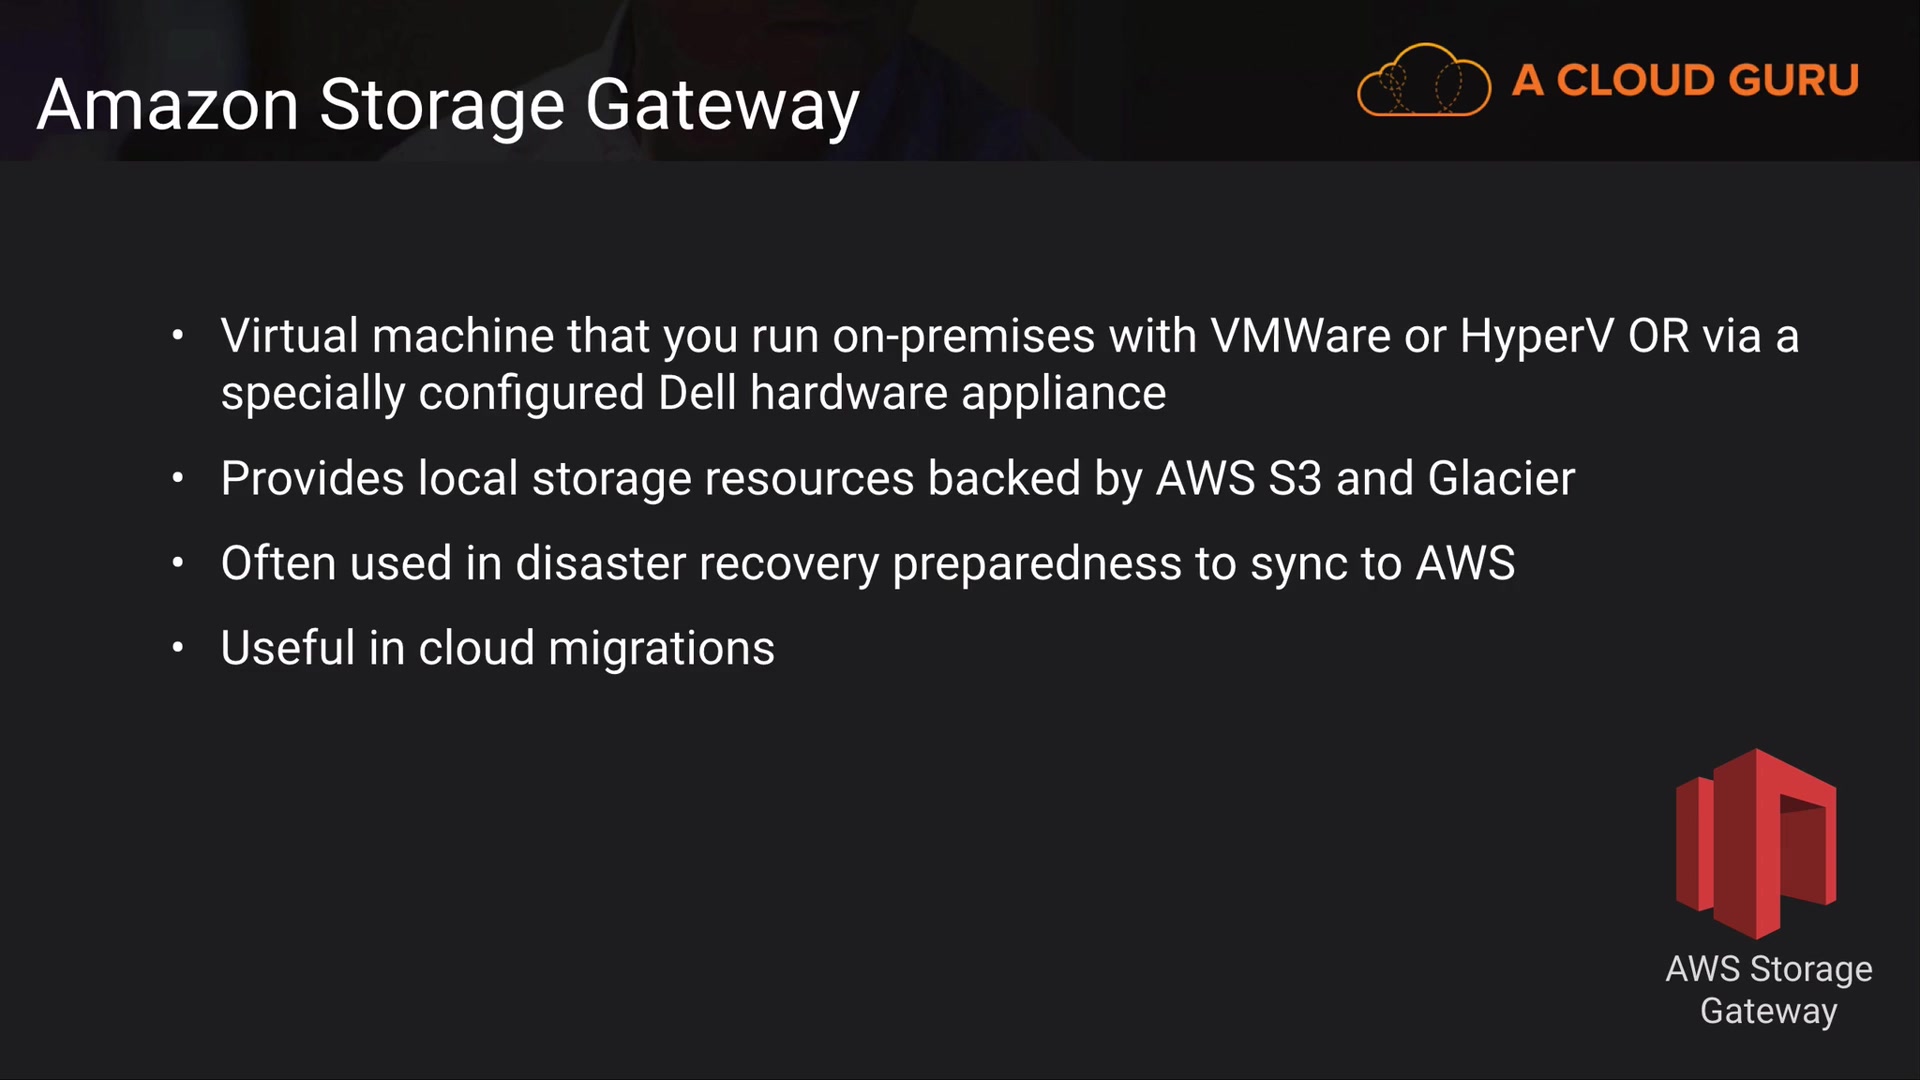Click the bullet dot before "Useful in cloud migrations"
The width and height of the screenshot is (1920, 1080).
(x=178, y=649)
